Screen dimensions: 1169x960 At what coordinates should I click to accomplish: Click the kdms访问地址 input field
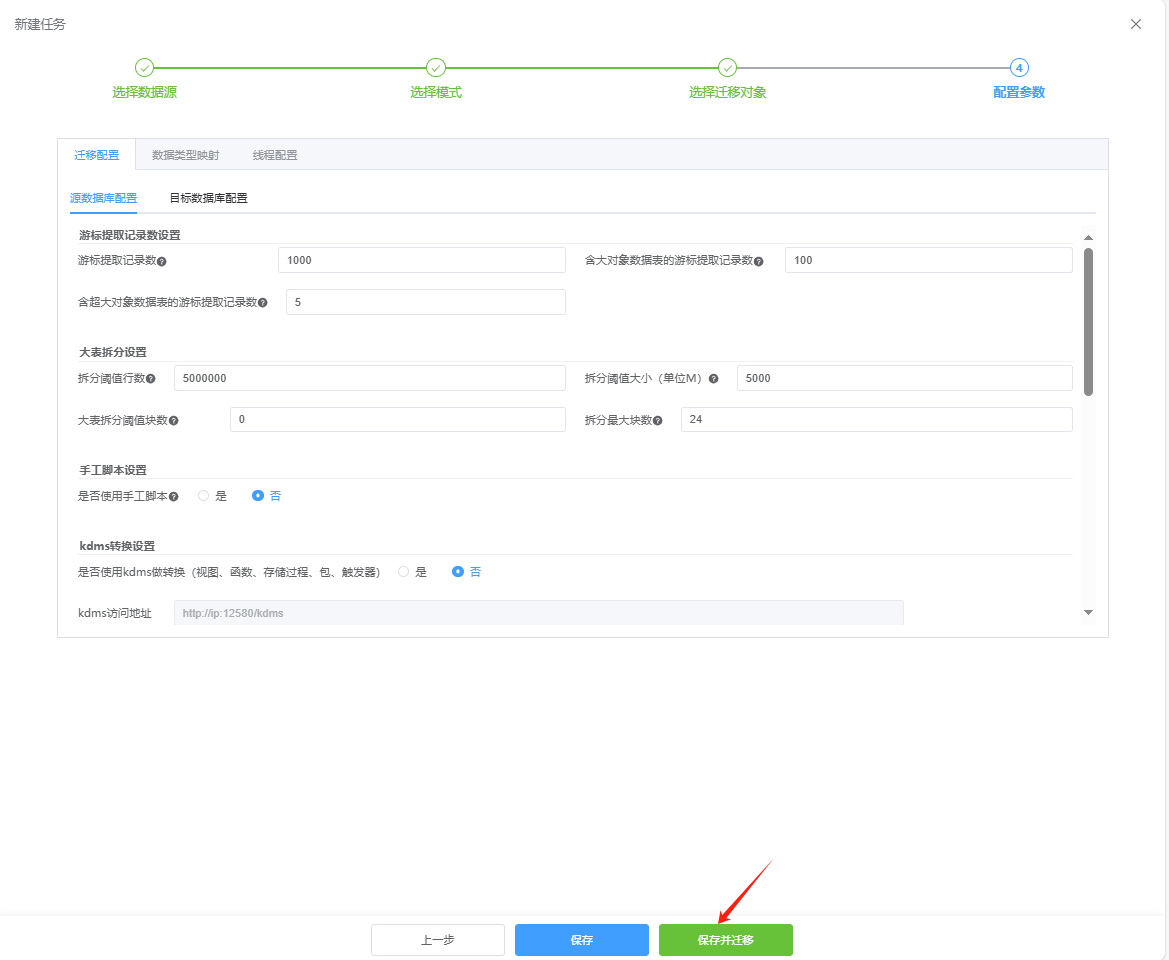pyautogui.click(x=539, y=613)
